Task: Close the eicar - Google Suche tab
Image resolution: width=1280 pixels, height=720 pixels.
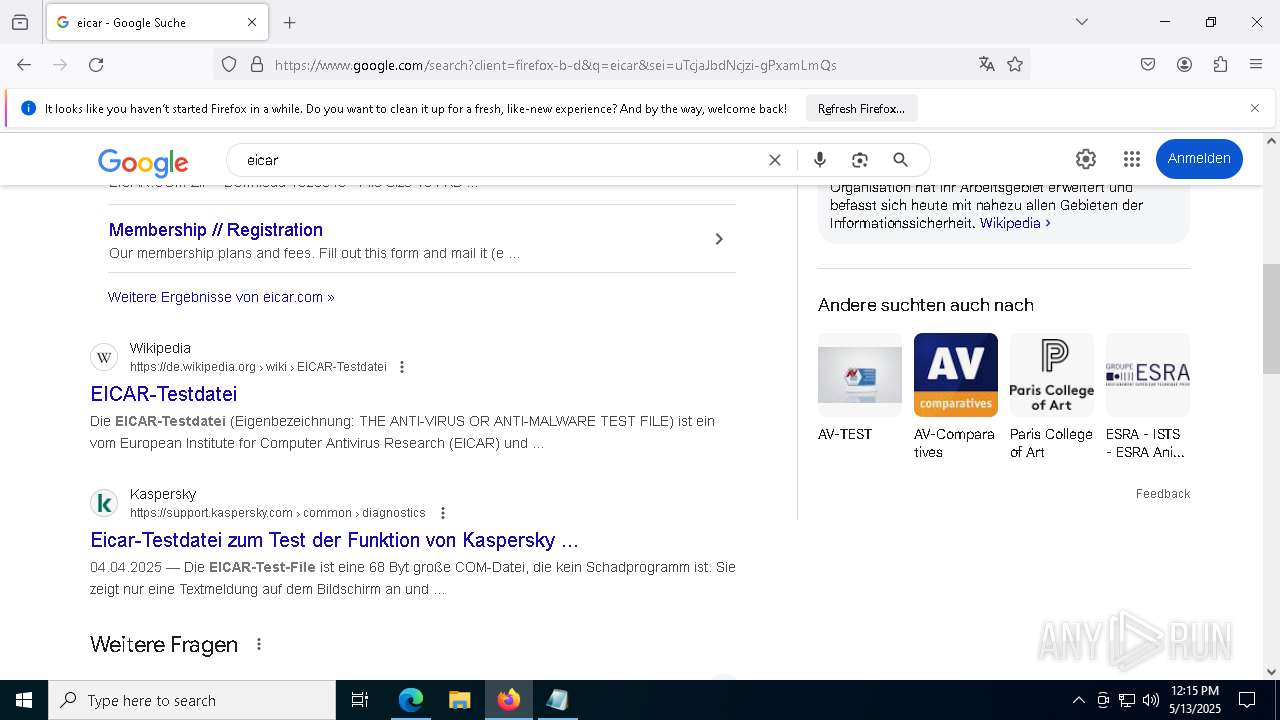Action: click(252, 22)
